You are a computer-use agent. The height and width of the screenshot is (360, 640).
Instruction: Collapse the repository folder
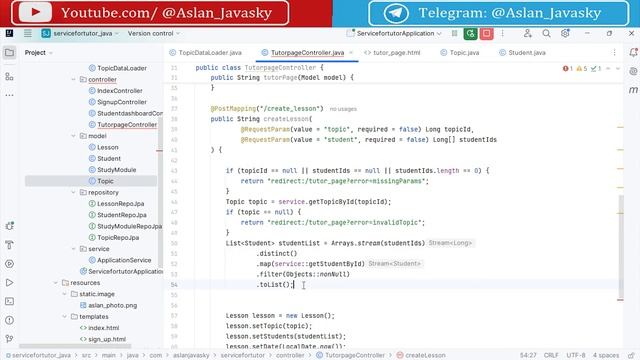[x=73, y=192]
